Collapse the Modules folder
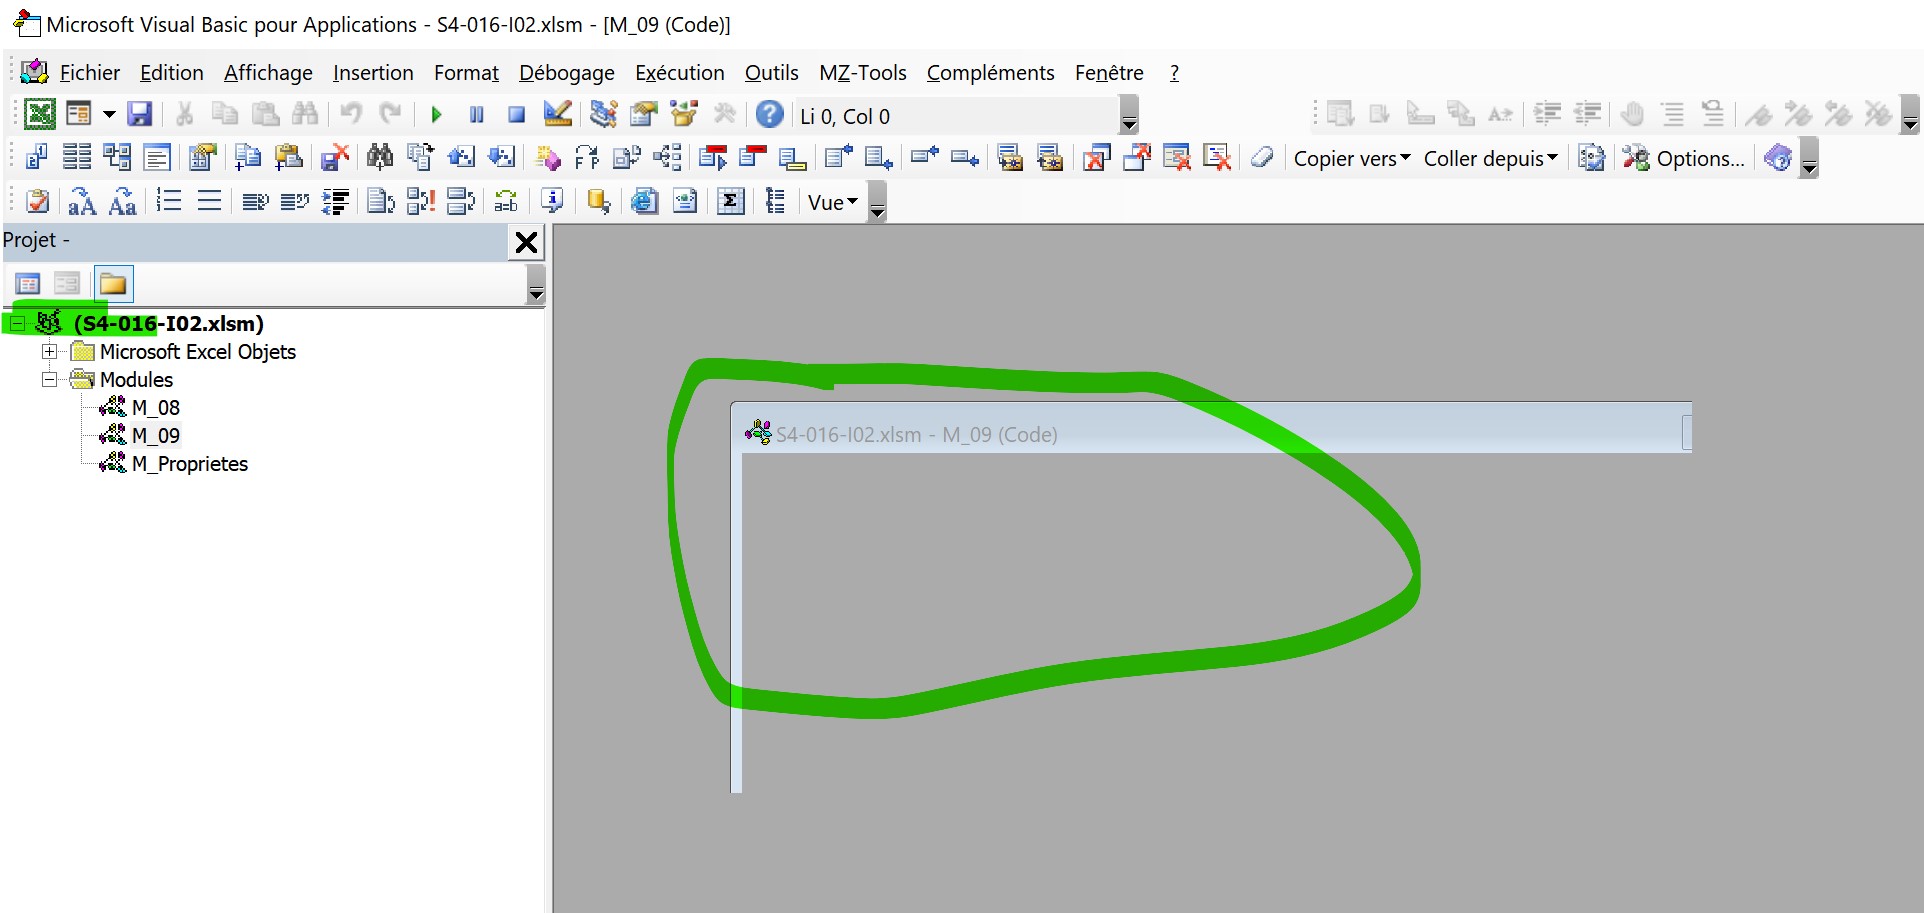The image size is (1924, 913). [x=49, y=380]
